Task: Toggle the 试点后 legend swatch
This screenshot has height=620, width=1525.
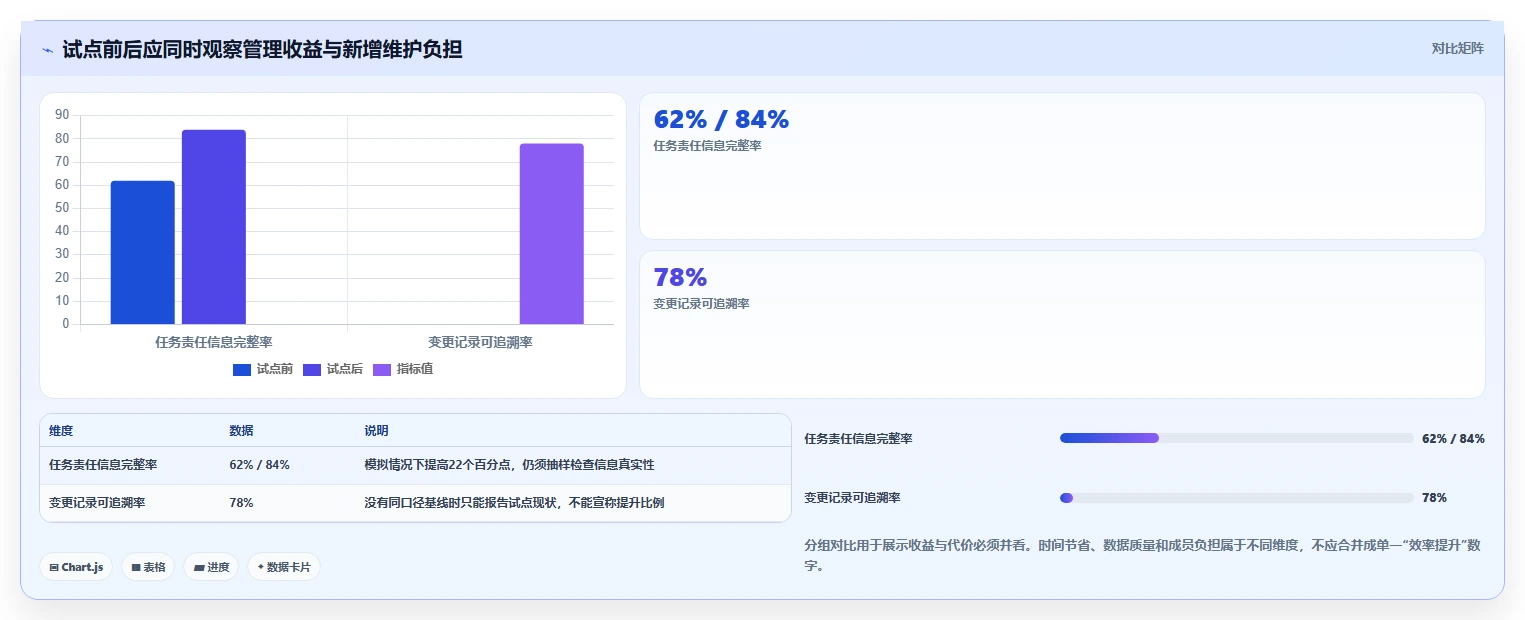Action: [x=312, y=370]
